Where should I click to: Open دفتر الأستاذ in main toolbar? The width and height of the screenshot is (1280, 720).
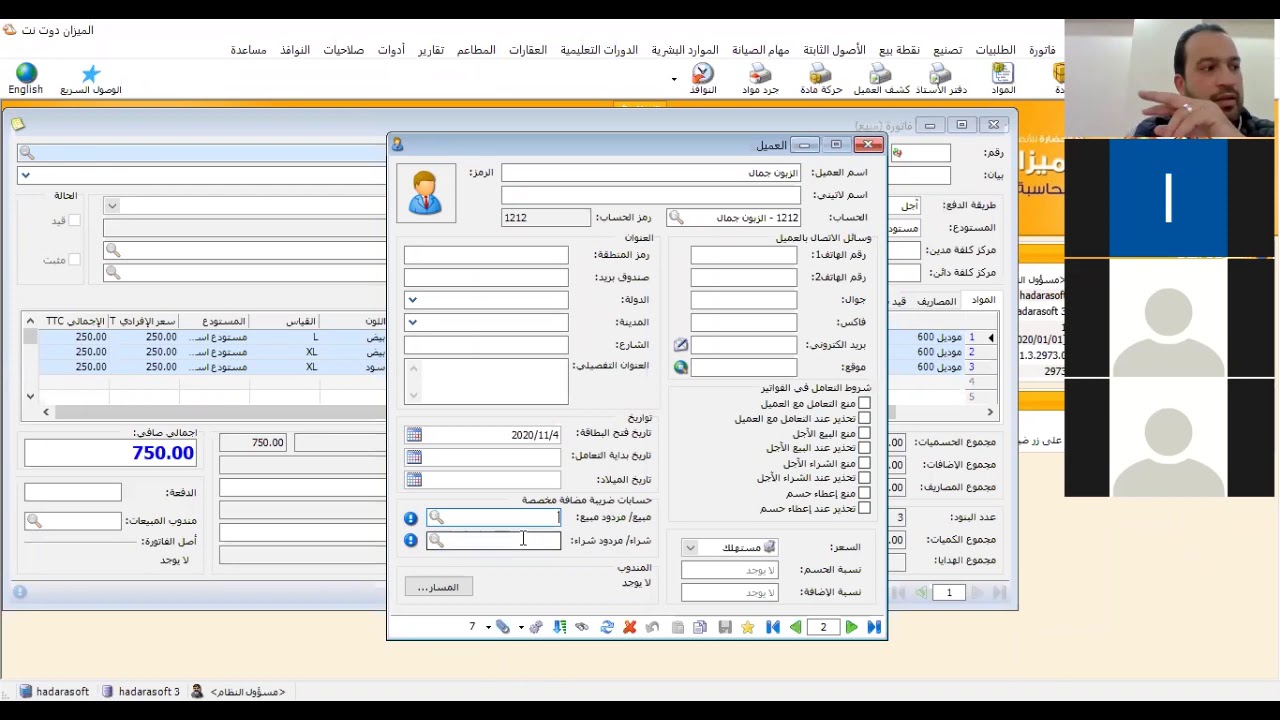tap(941, 79)
